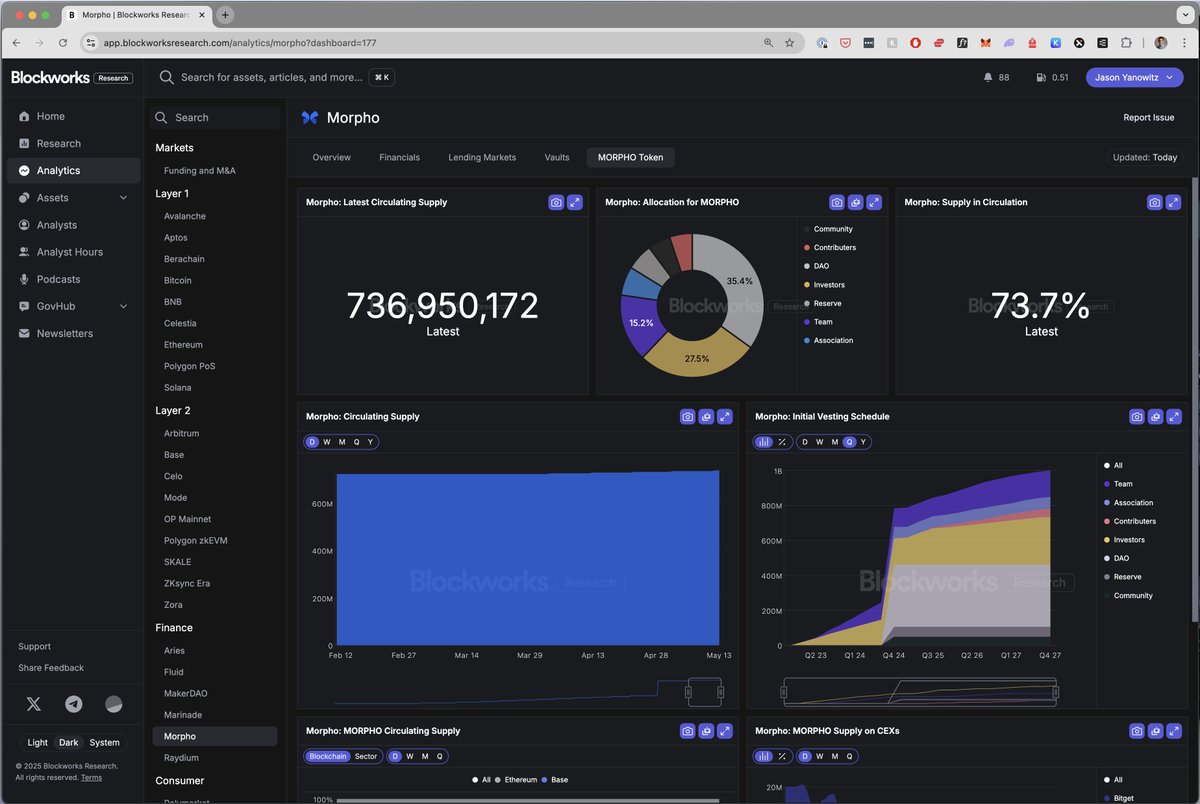Screen dimensions: 1200x804
Task: Open the Jason Yanowitz account dropdown
Action: pyautogui.click(x=1134, y=77)
